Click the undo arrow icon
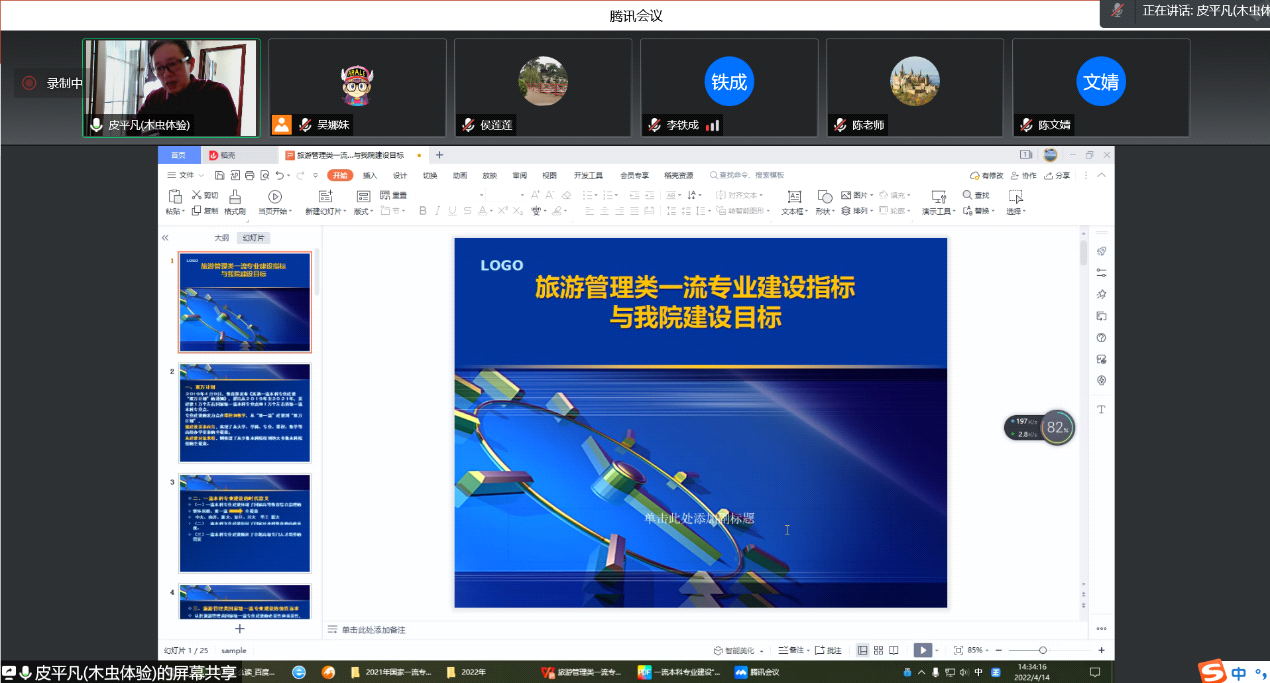Image resolution: width=1270 pixels, height=683 pixels. [x=279, y=175]
